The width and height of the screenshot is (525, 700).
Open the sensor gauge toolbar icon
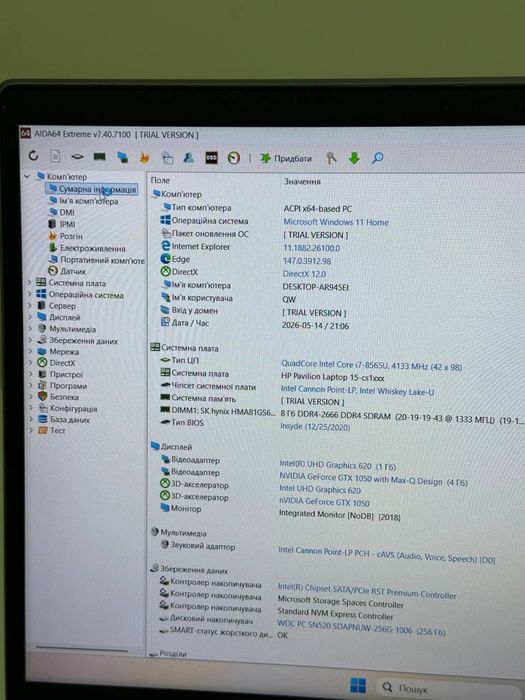[233, 158]
